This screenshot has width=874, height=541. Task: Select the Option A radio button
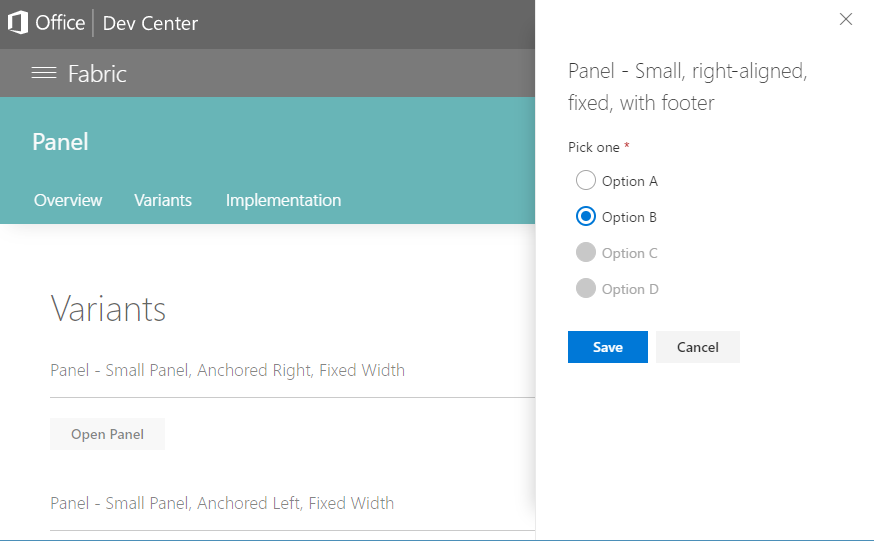tap(586, 181)
